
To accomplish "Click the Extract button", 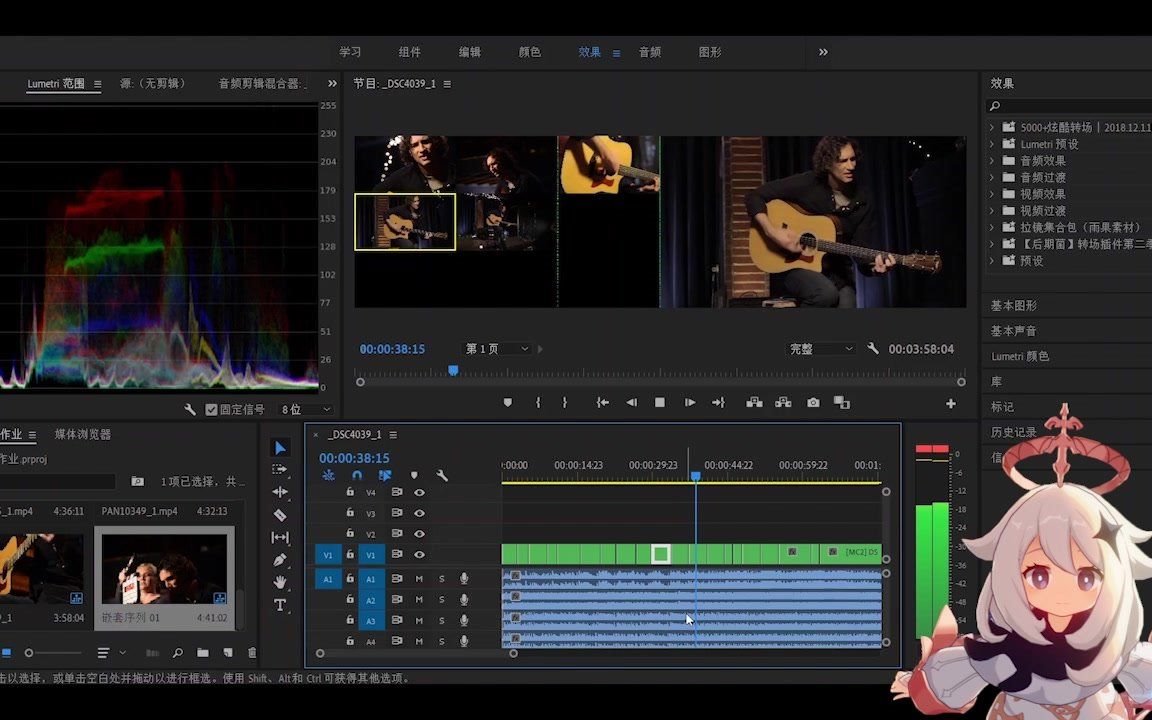I will click(783, 403).
